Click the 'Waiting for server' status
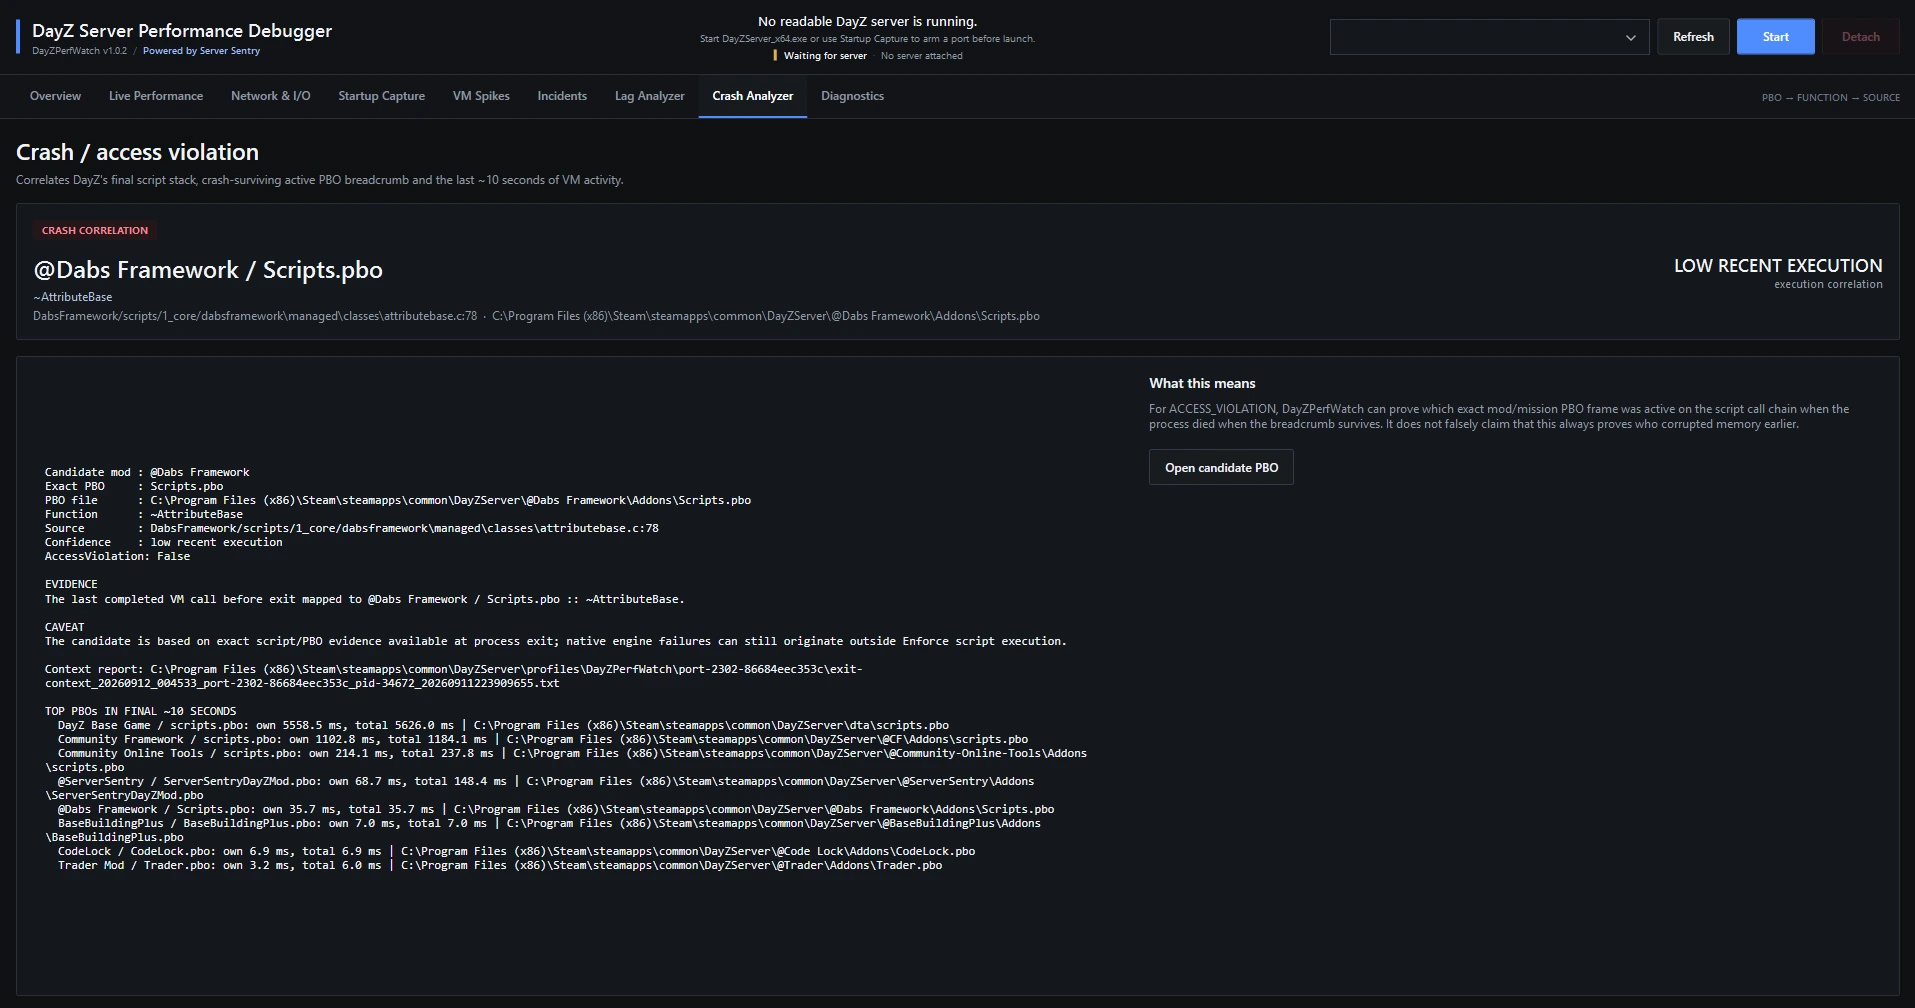Screen dimensions: 1915x1008 point(825,56)
